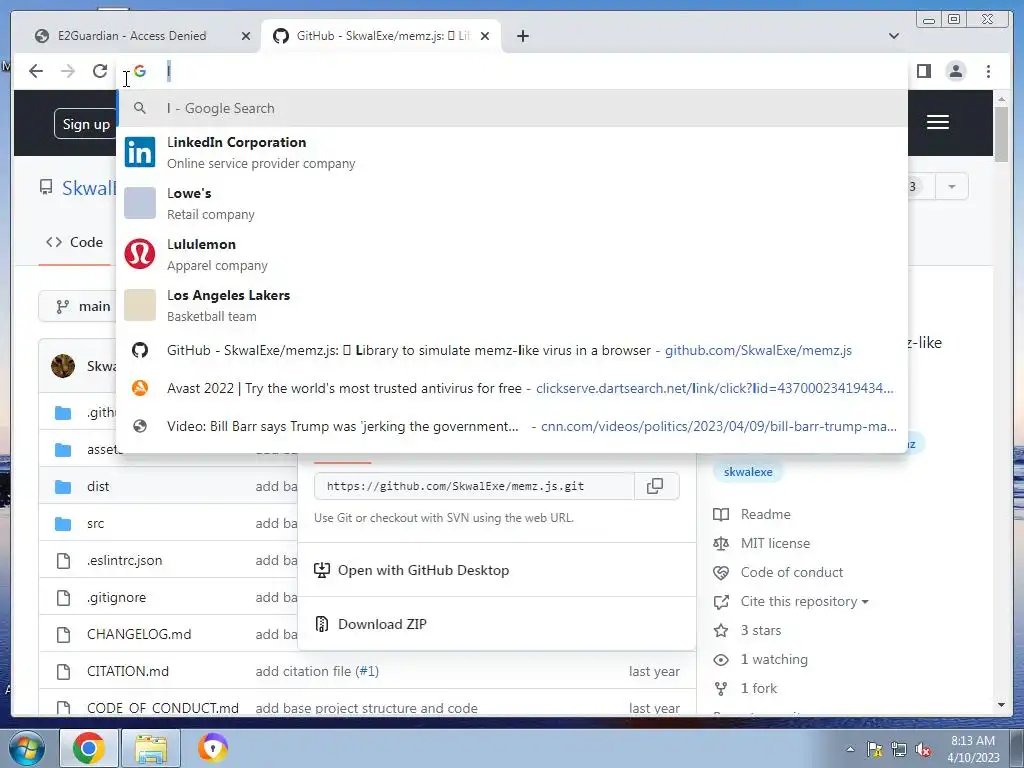Expand the dropdown arrow beside the star count
This screenshot has height=768, width=1024.
click(x=952, y=187)
